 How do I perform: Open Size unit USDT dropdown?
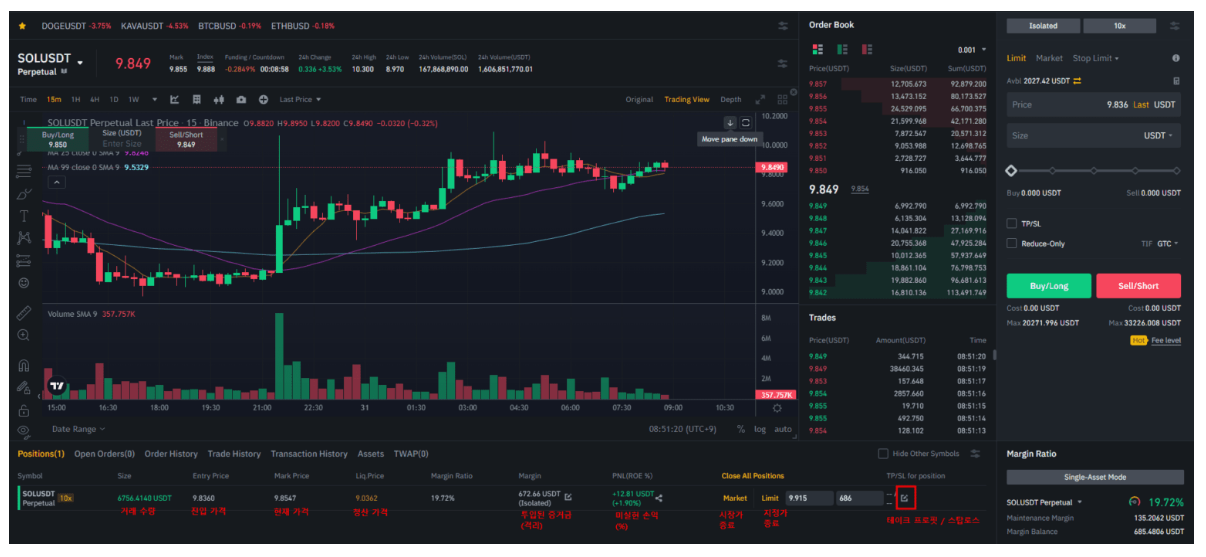point(1158,135)
